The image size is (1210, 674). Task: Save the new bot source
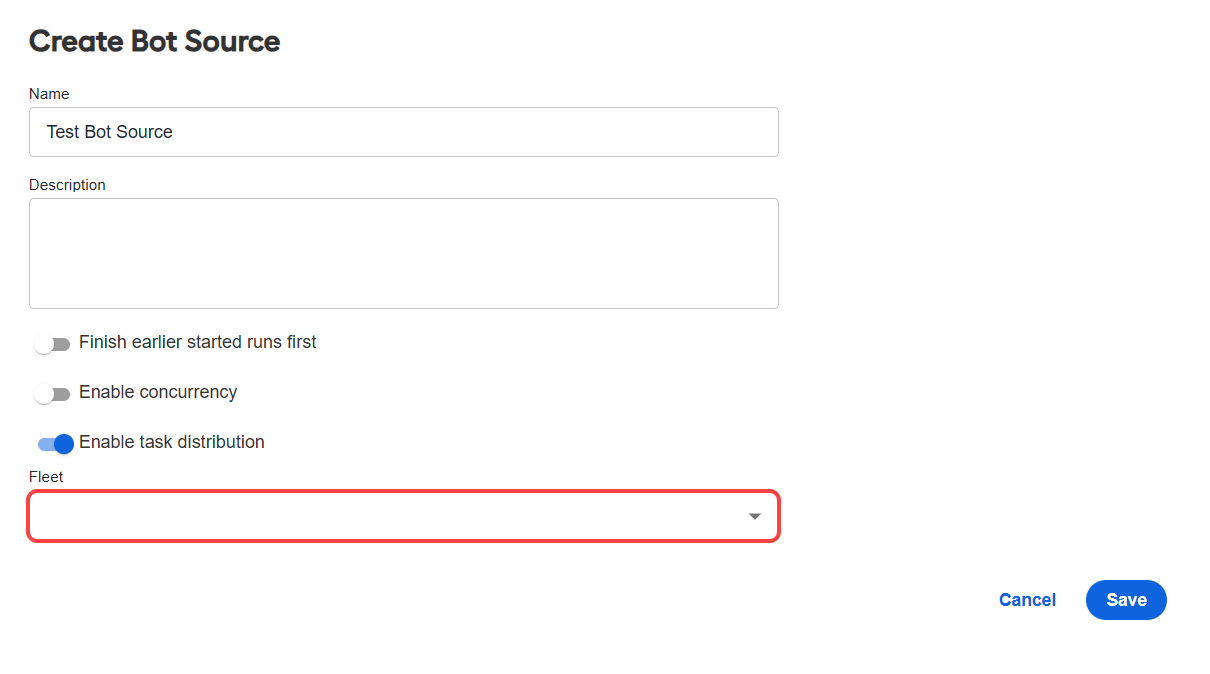point(1126,600)
